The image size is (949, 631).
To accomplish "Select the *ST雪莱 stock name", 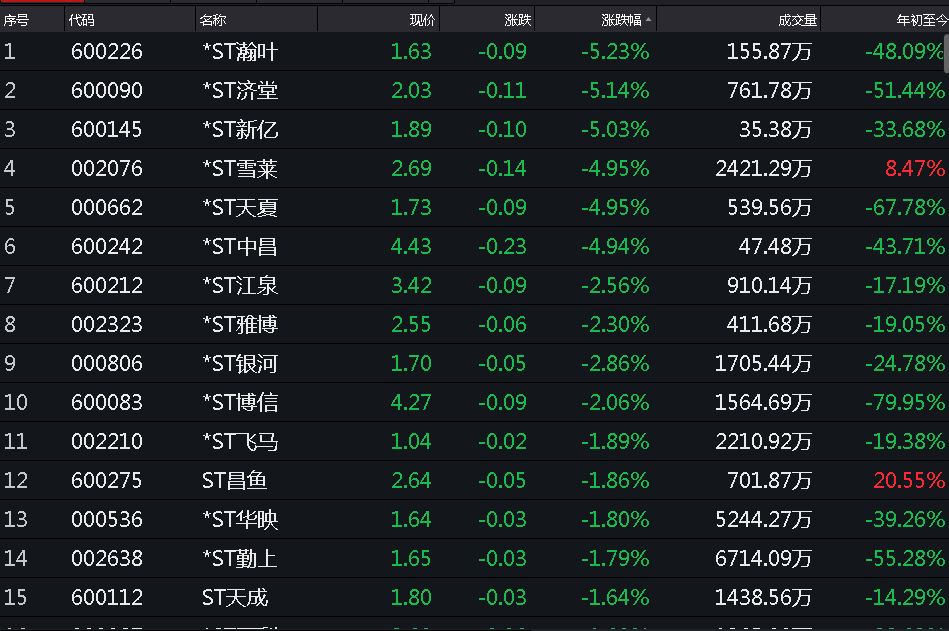I will pos(239,169).
